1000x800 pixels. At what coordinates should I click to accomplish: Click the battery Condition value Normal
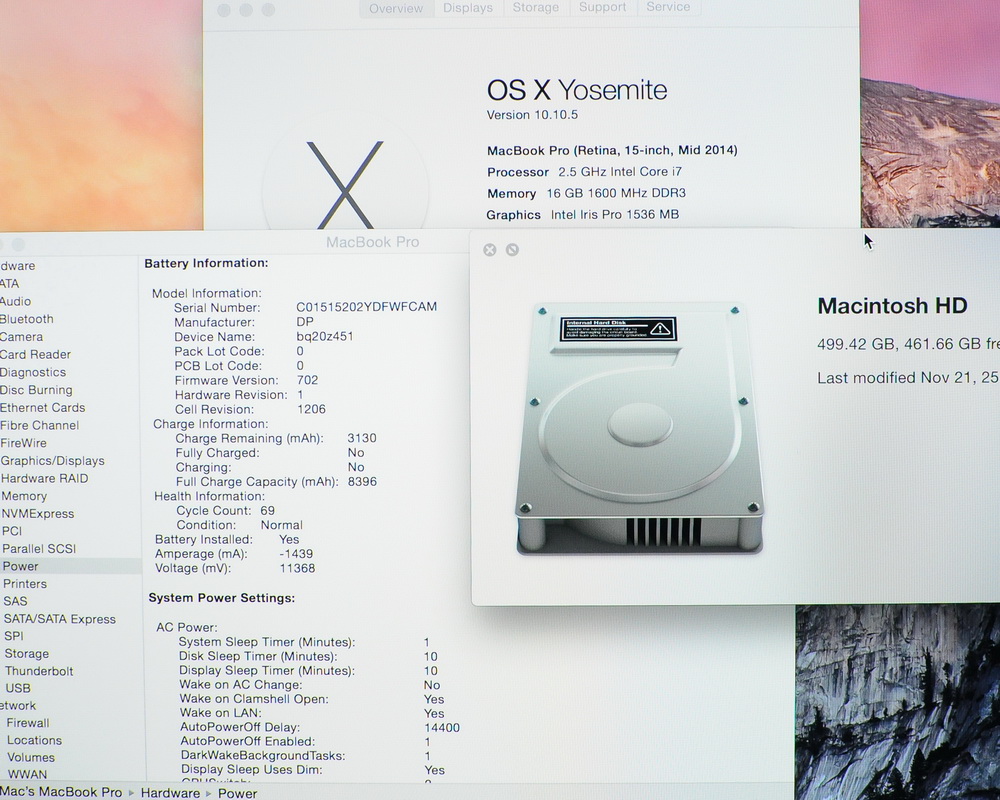[x=281, y=525]
